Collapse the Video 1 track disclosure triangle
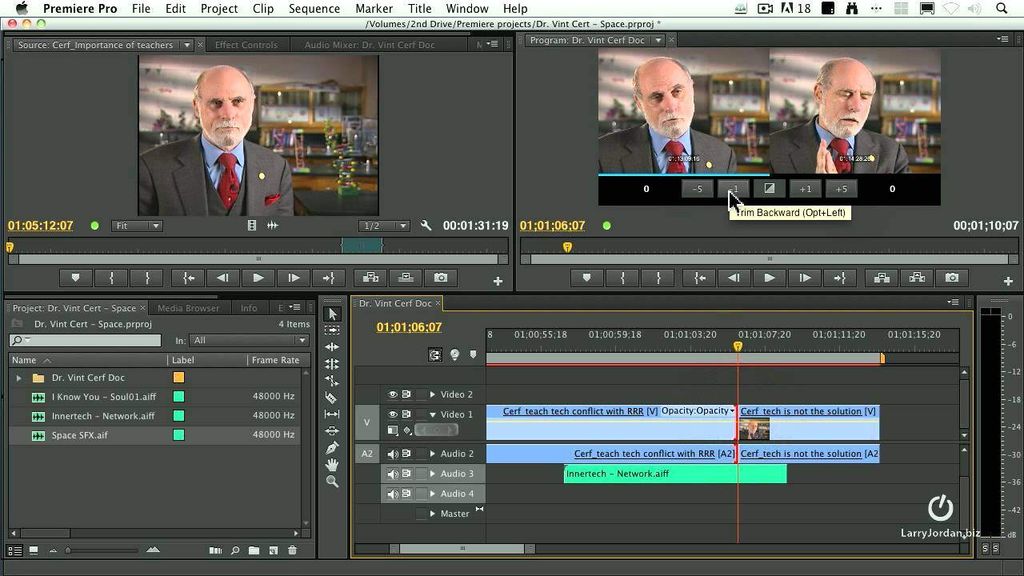 (x=434, y=412)
